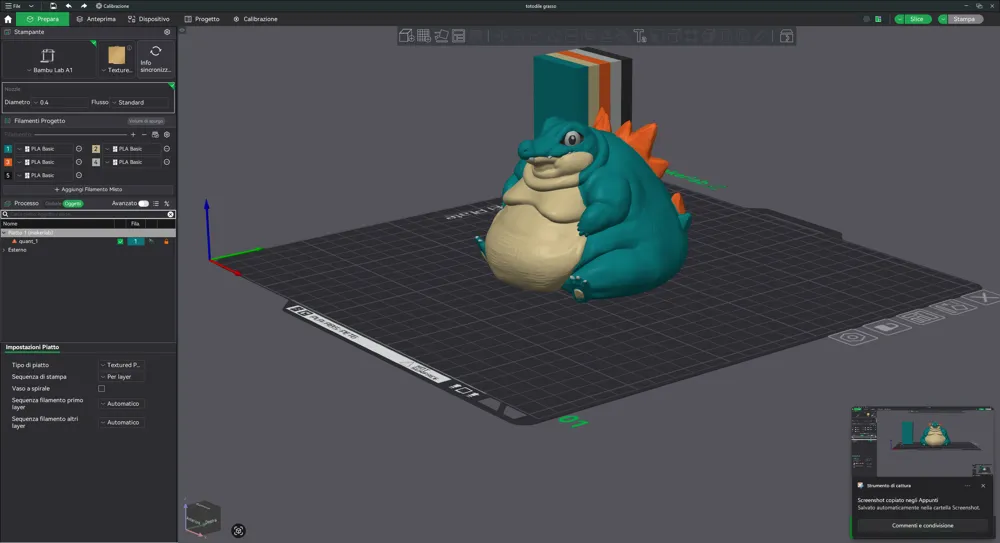The height and width of the screenshot is (543, 1000).
Task: Add a filament with plus icon
Action: click(133, 135)
